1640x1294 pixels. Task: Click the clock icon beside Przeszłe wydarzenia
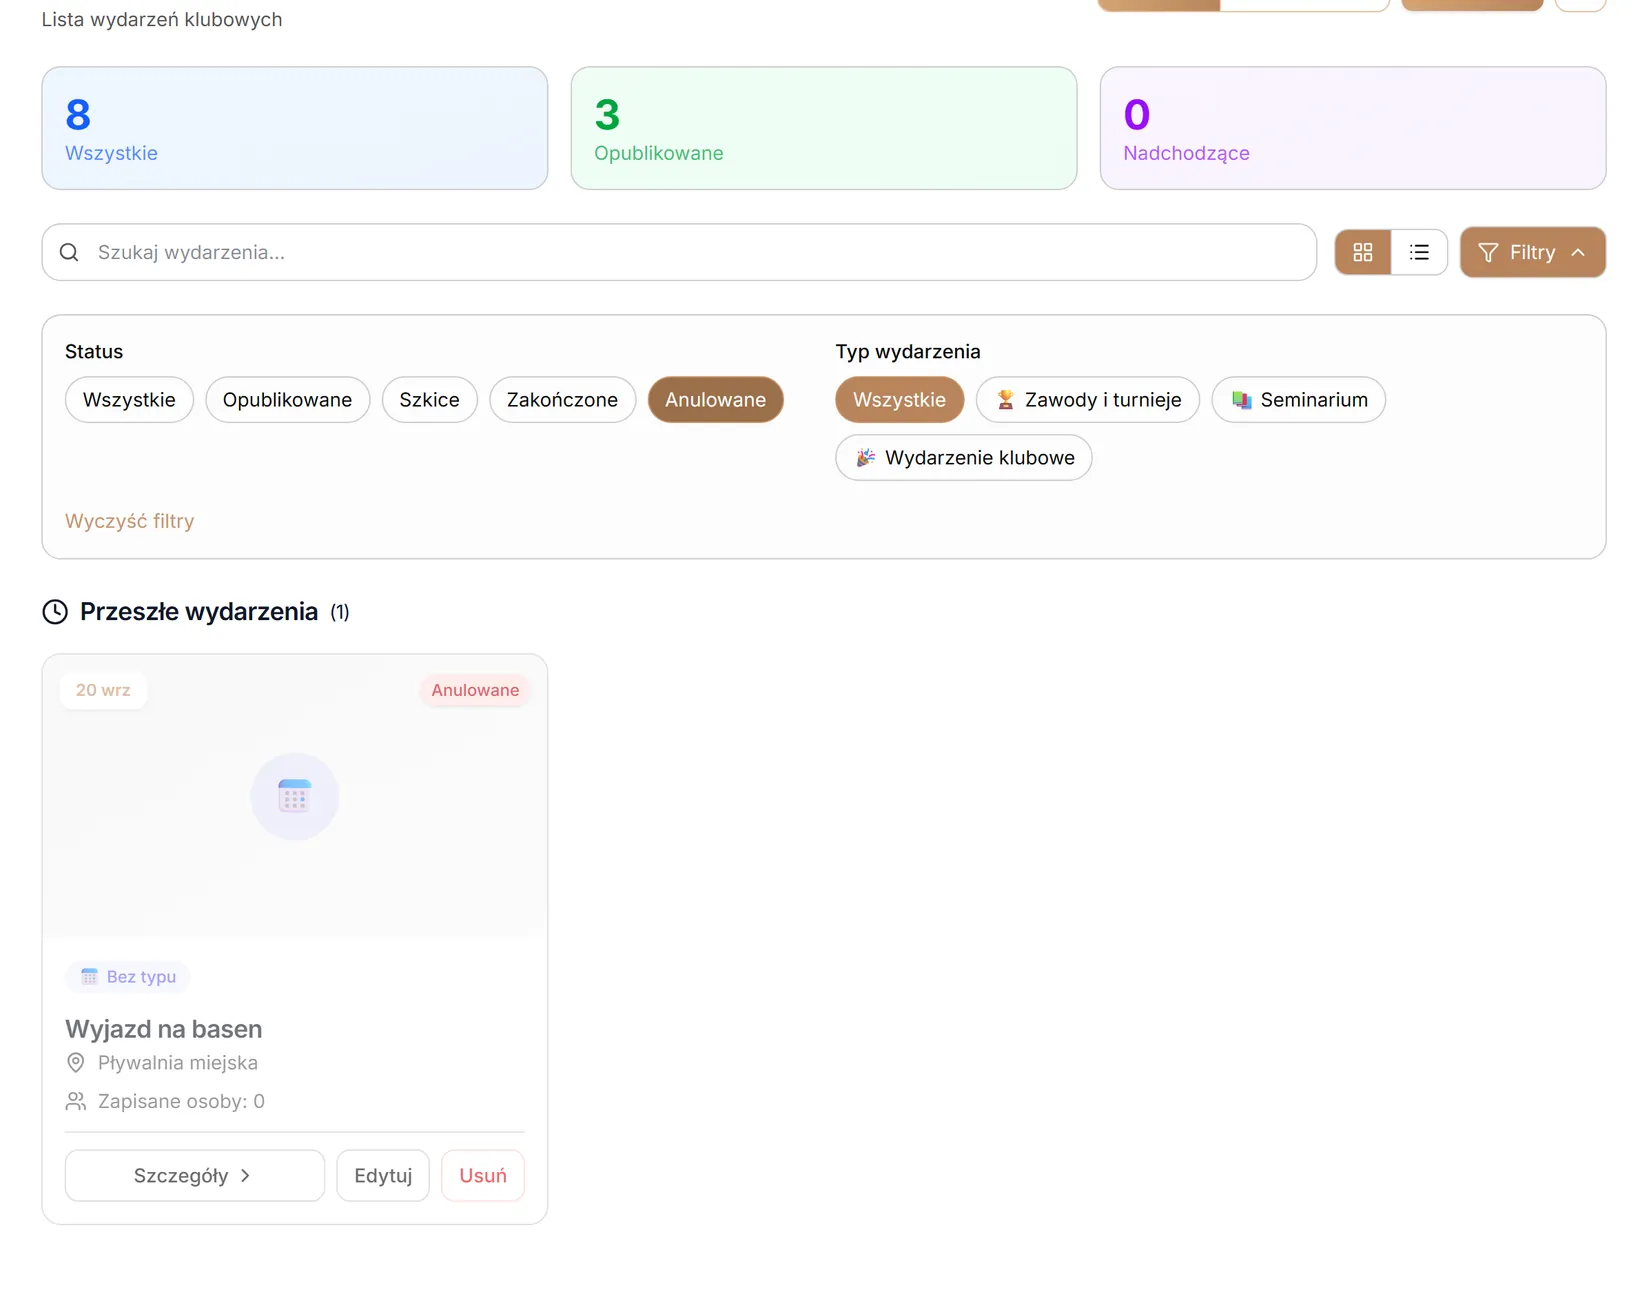coord(55,612)
